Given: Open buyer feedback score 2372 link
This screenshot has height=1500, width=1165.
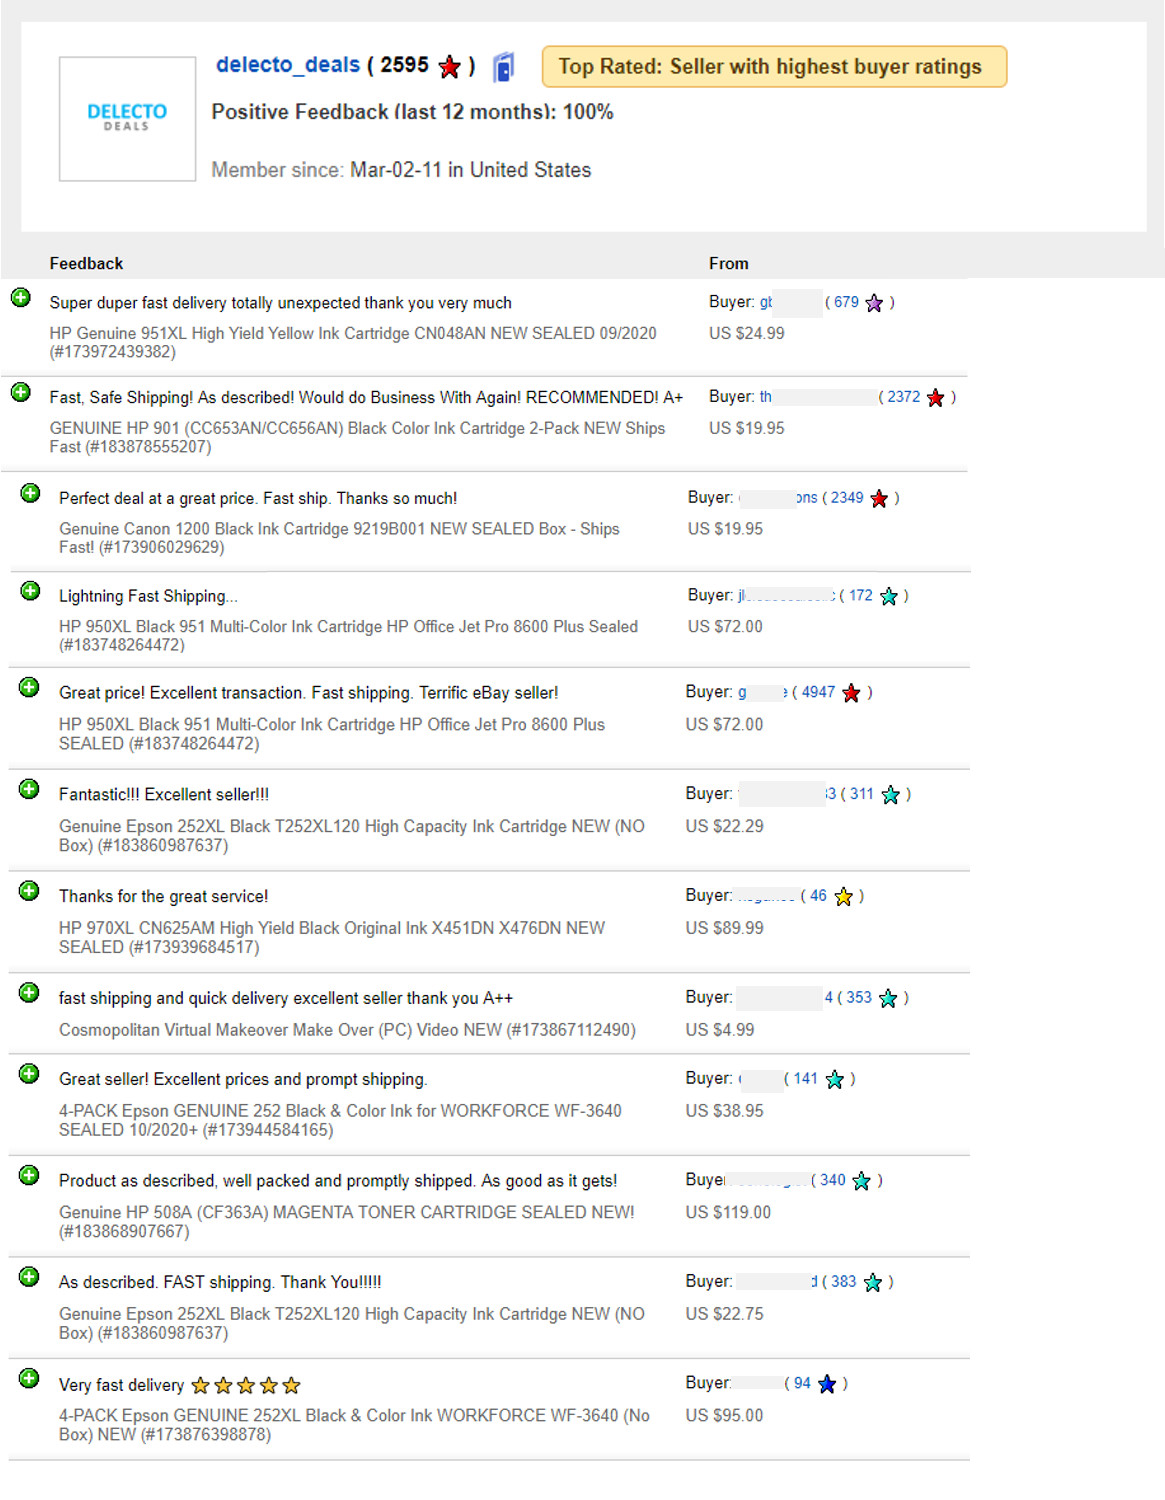Looking at the screenshot, I should click(x=903, y=397).
